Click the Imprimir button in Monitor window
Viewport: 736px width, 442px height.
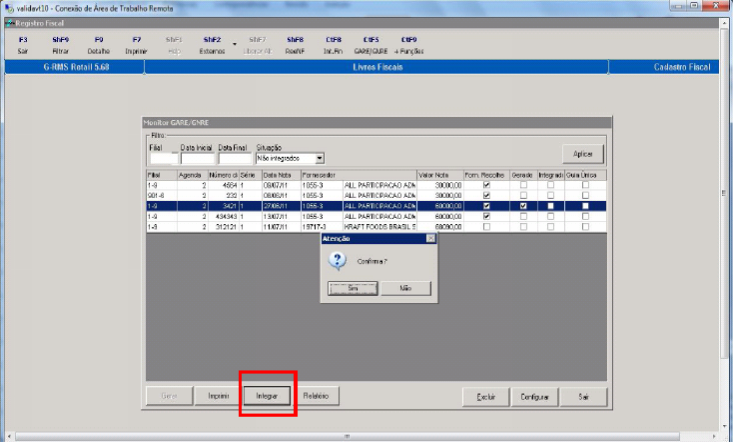click(x=218, y=396)
